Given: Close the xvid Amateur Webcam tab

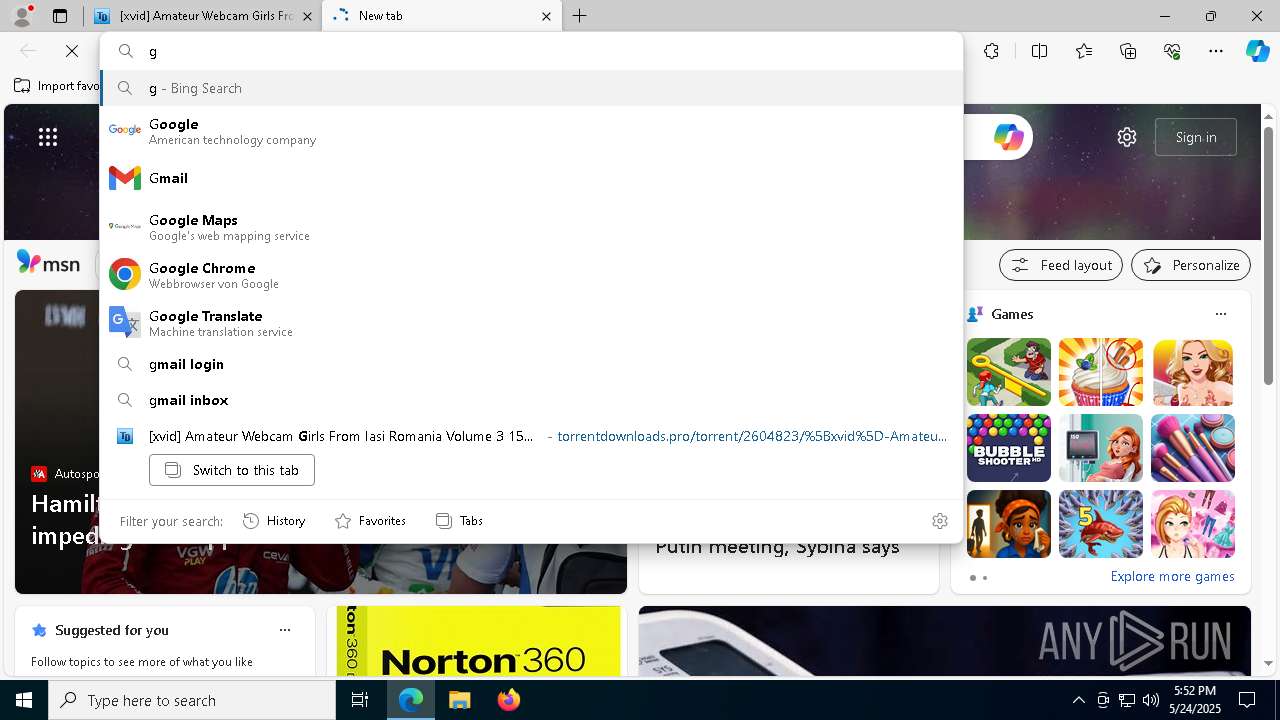Looking at the screenshot, I should pyautogui.click(x=307, y=16).
